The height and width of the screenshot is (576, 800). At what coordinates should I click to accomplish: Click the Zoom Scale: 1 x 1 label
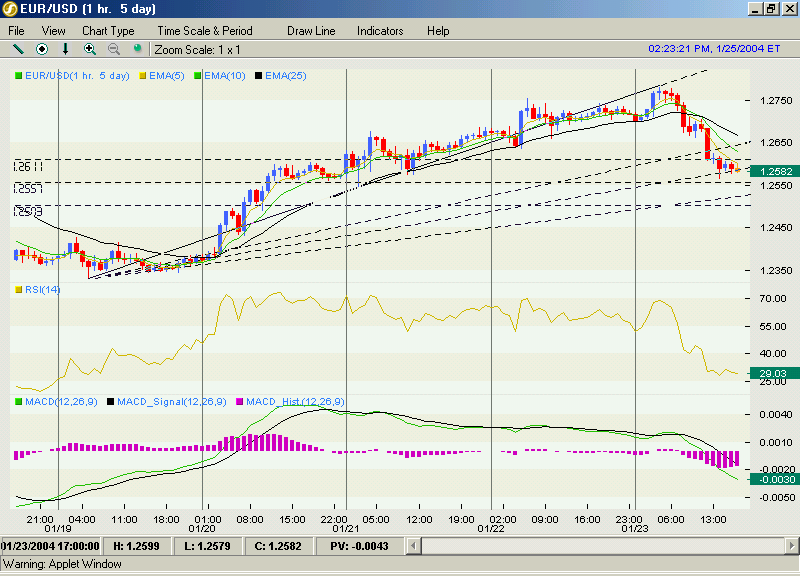coord(197,50)
